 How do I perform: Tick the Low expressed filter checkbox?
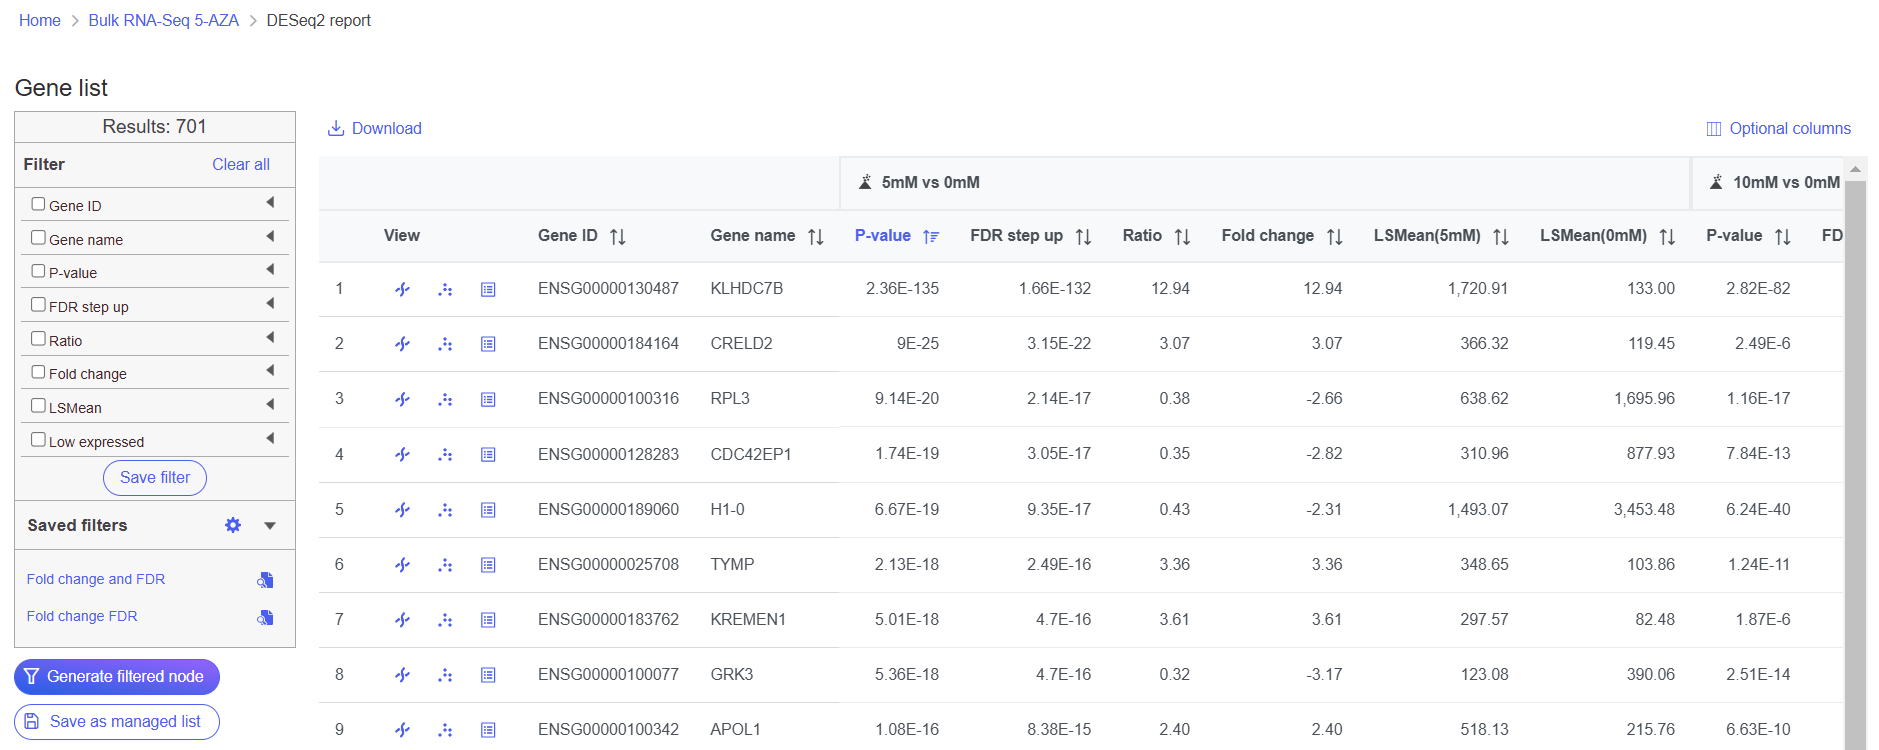[38, 440]
